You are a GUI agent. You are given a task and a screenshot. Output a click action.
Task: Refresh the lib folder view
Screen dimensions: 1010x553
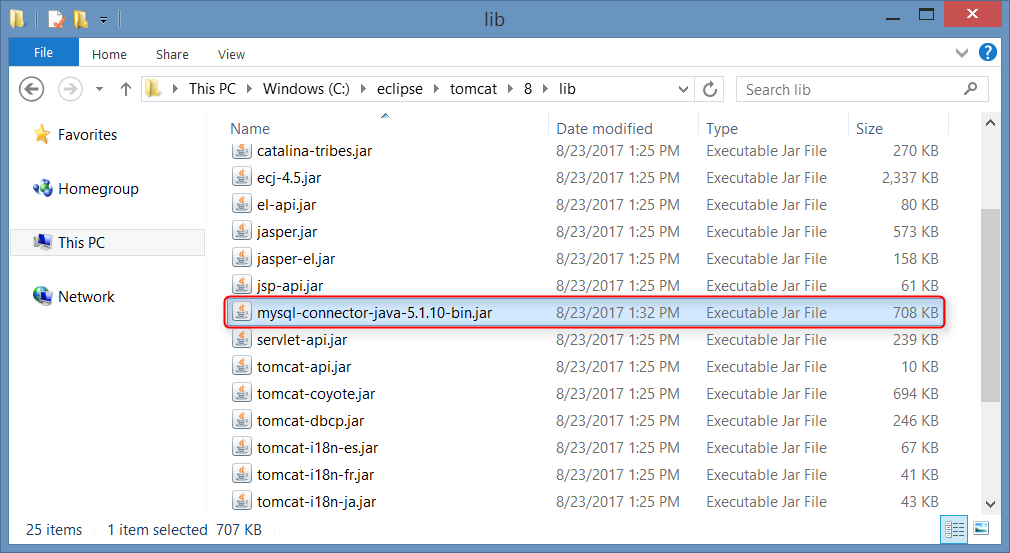pos(710,89)
